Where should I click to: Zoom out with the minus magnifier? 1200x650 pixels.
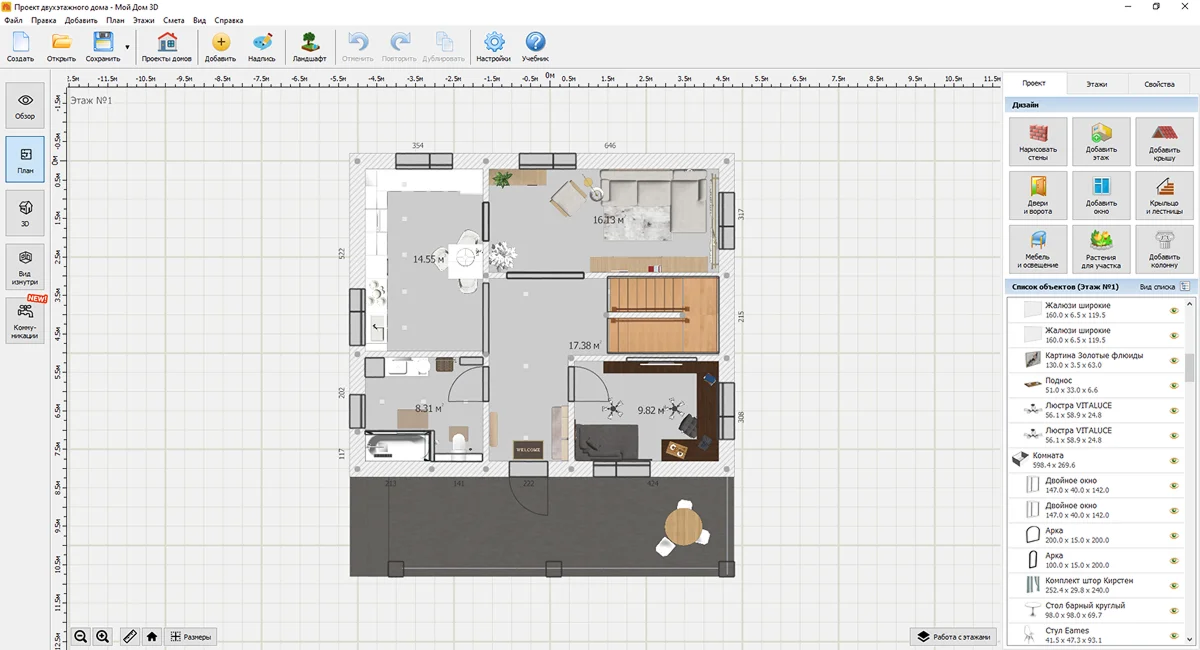click(x=81, y=636)
